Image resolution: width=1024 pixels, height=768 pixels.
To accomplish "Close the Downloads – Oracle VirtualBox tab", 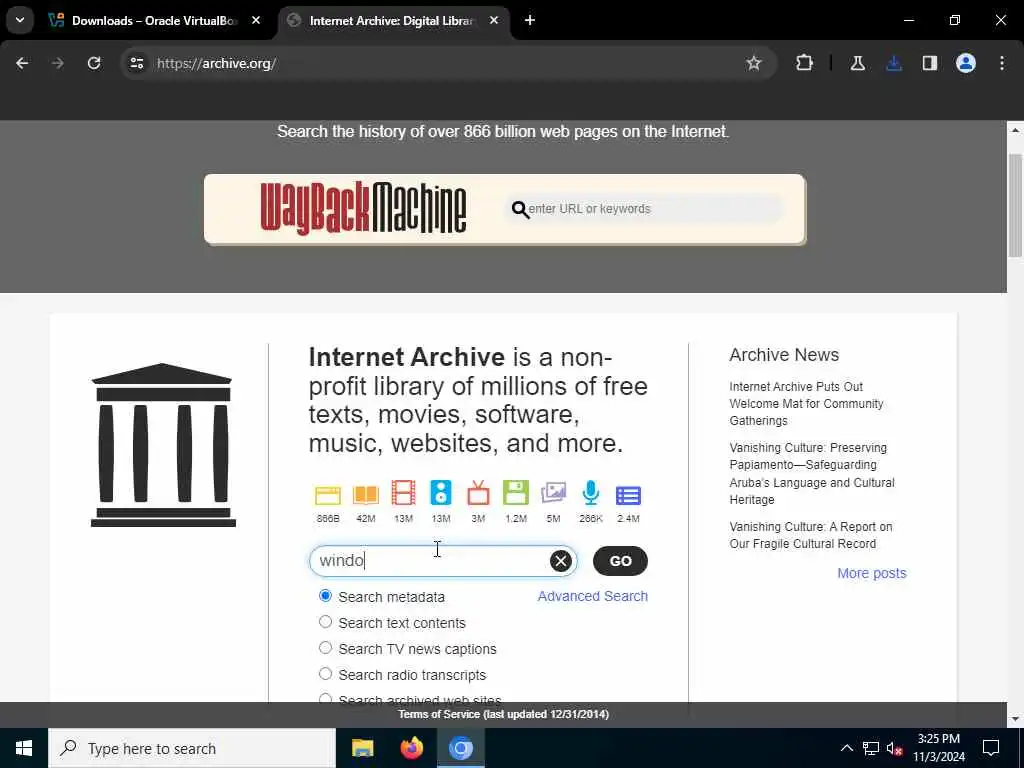I will [x=256, y=20].
